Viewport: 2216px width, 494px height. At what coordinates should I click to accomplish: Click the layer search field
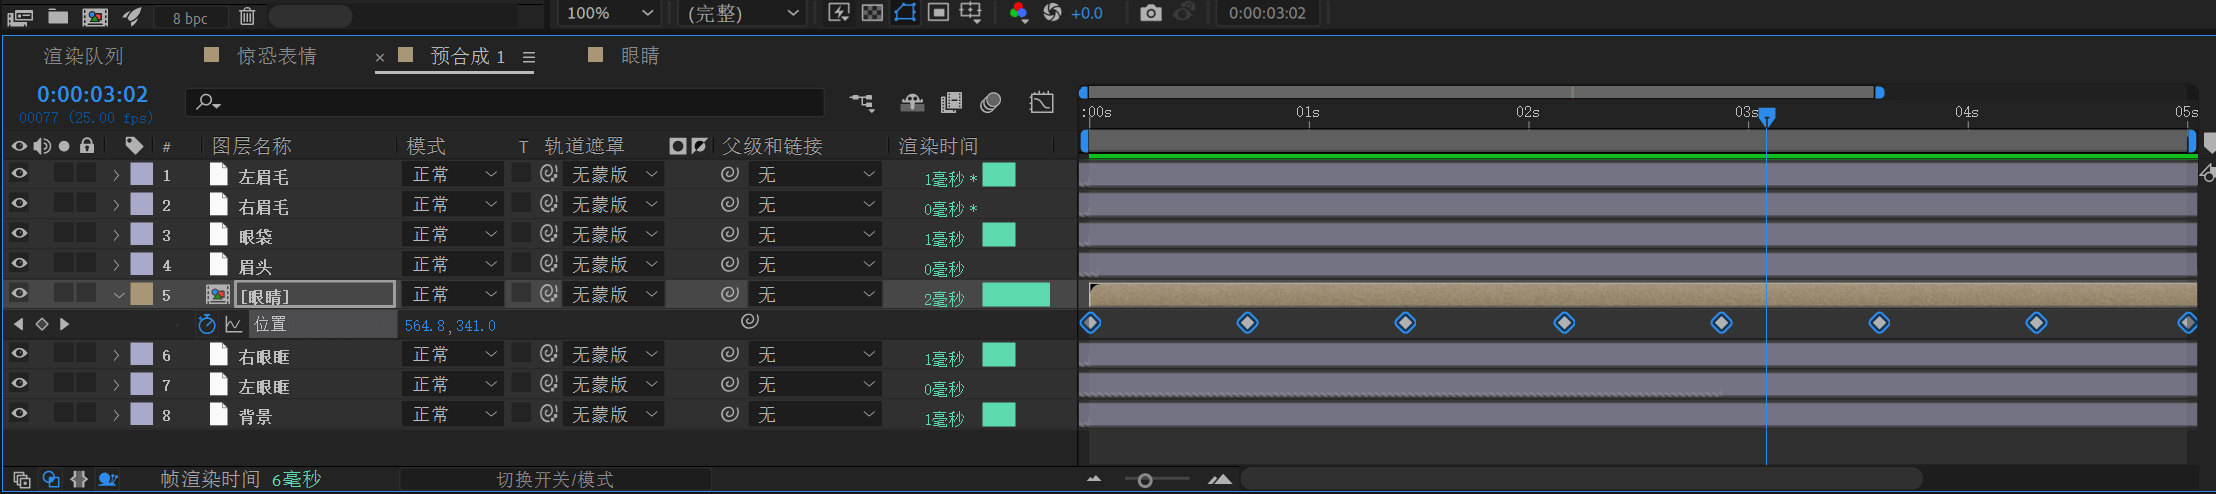click(504, 102)
